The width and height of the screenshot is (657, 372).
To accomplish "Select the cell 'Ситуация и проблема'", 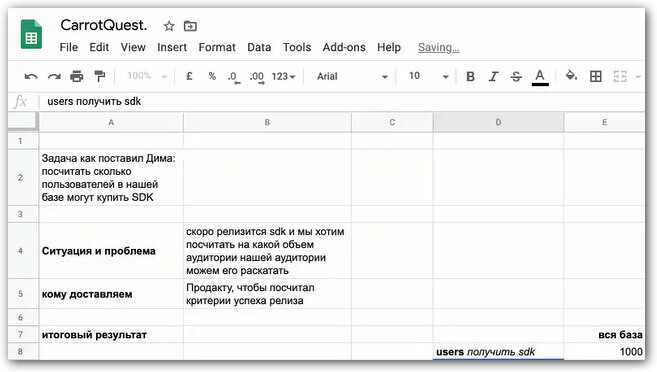I will pyautogui.click(x=111, y=251).
